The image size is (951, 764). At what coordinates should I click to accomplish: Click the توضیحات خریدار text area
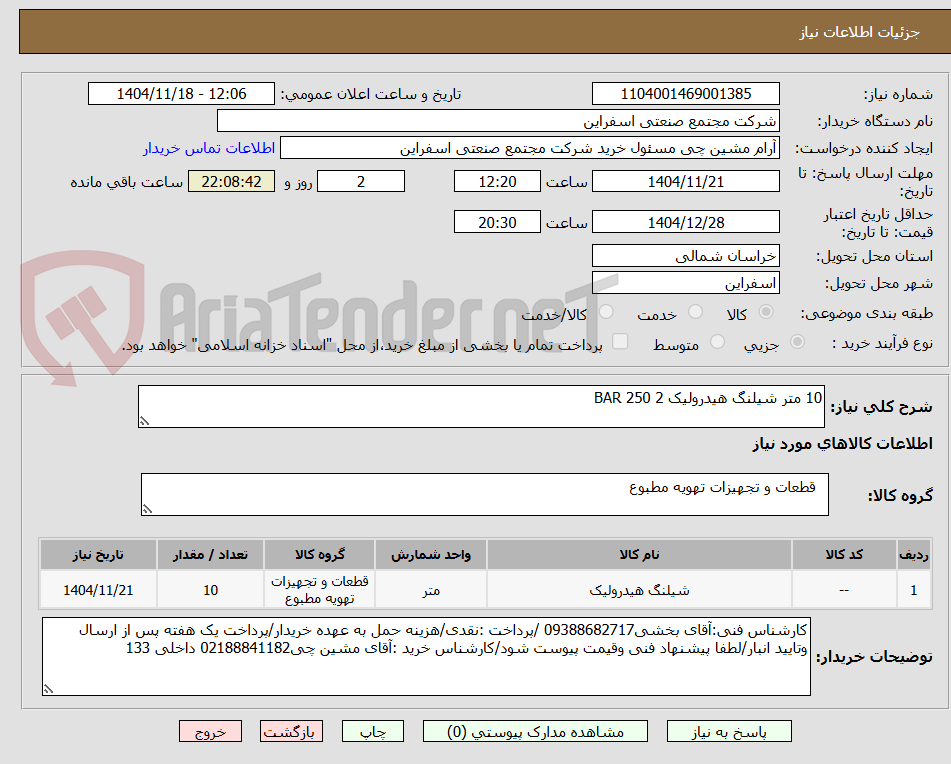pyautogui.click(x=426, y=657)
